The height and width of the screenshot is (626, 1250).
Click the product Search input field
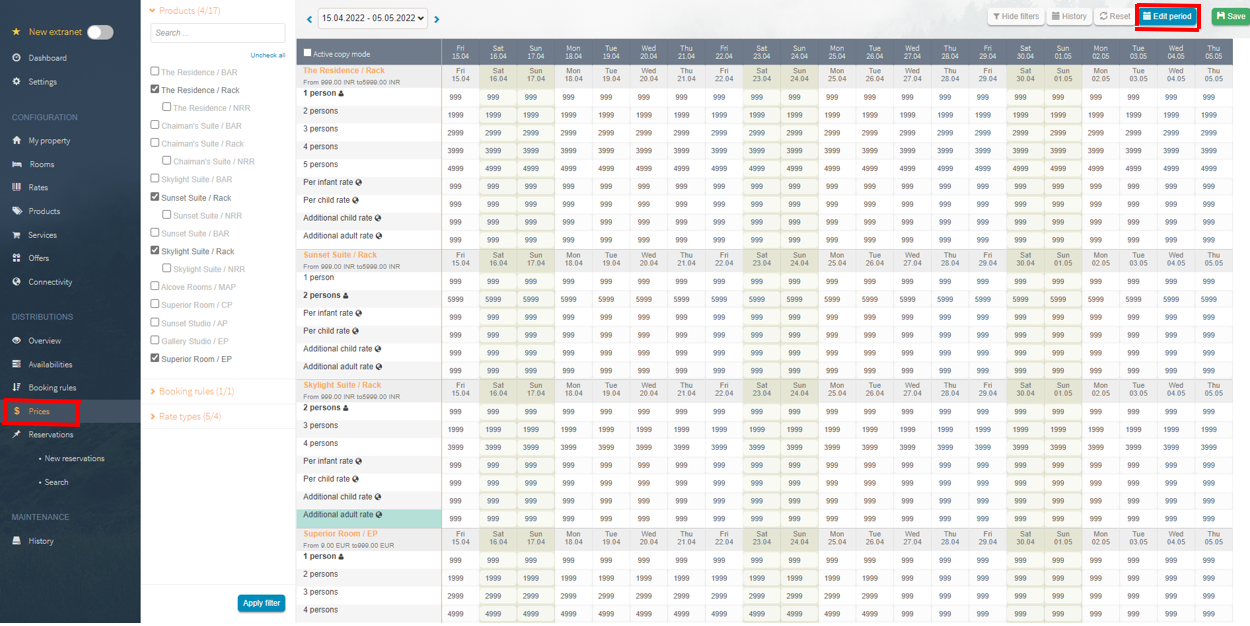pyautogui.click(x=217, y=33)
